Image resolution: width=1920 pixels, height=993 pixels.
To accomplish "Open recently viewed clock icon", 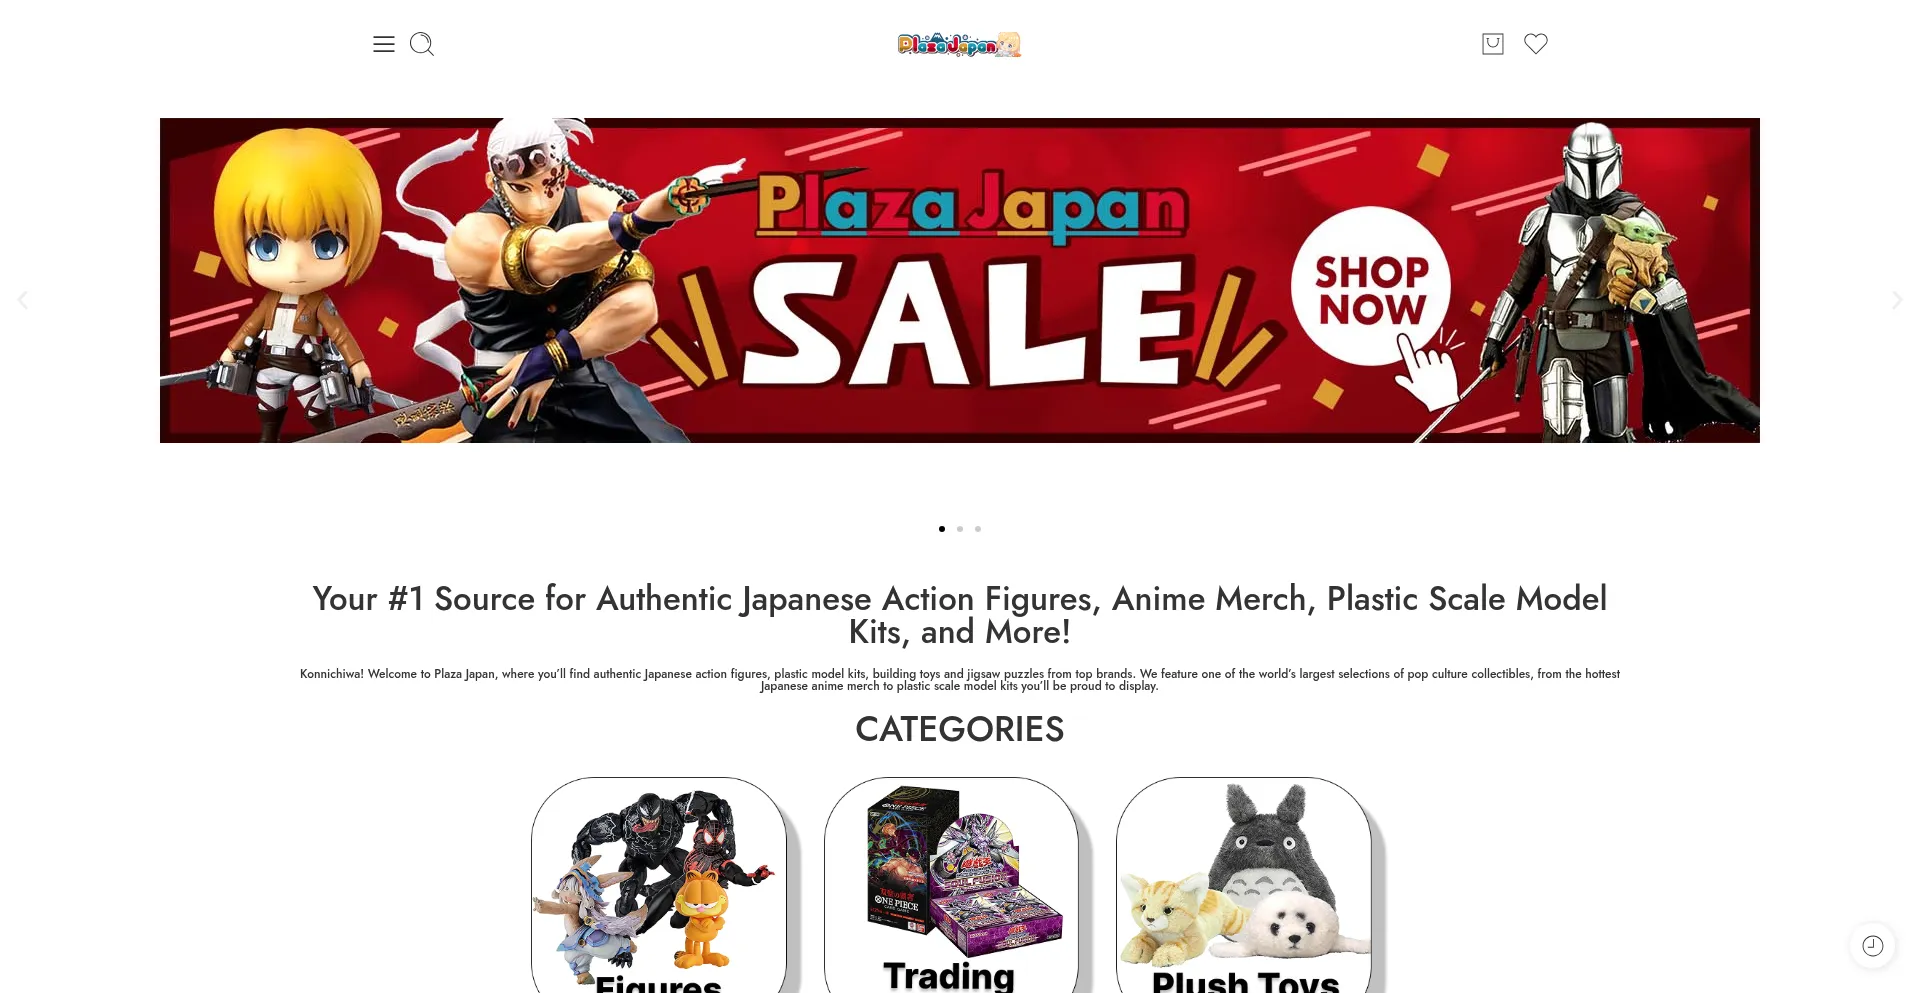I will pos(1873,946).
